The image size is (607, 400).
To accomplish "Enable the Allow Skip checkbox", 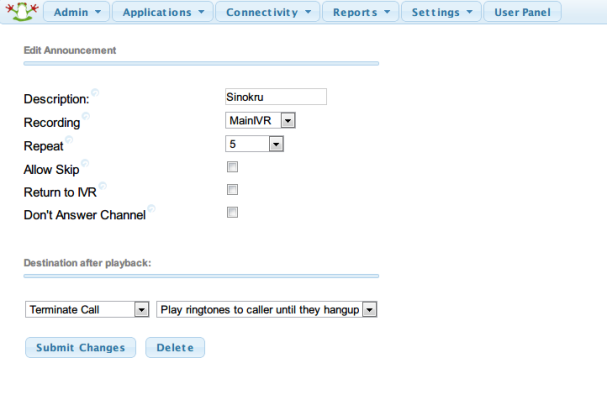I will 232,167.
